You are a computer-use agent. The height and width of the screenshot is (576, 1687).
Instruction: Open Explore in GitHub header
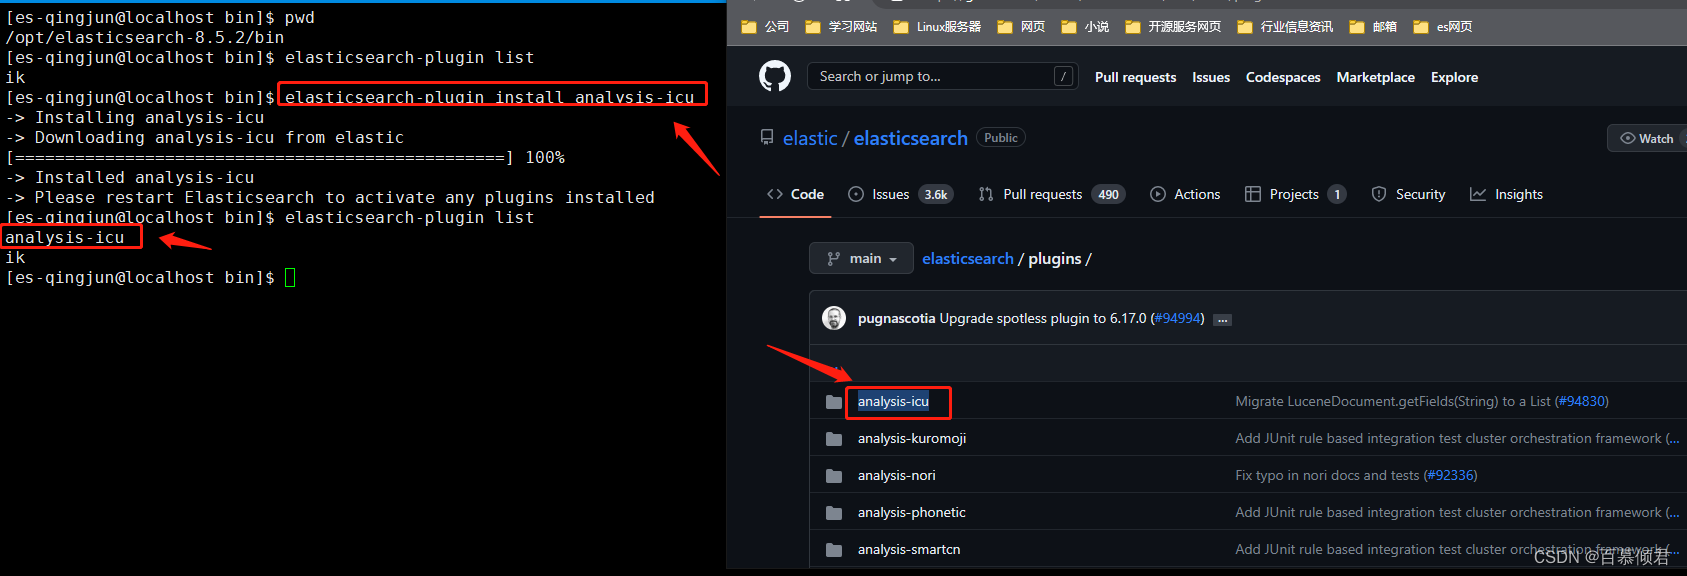coord(1454,77)
